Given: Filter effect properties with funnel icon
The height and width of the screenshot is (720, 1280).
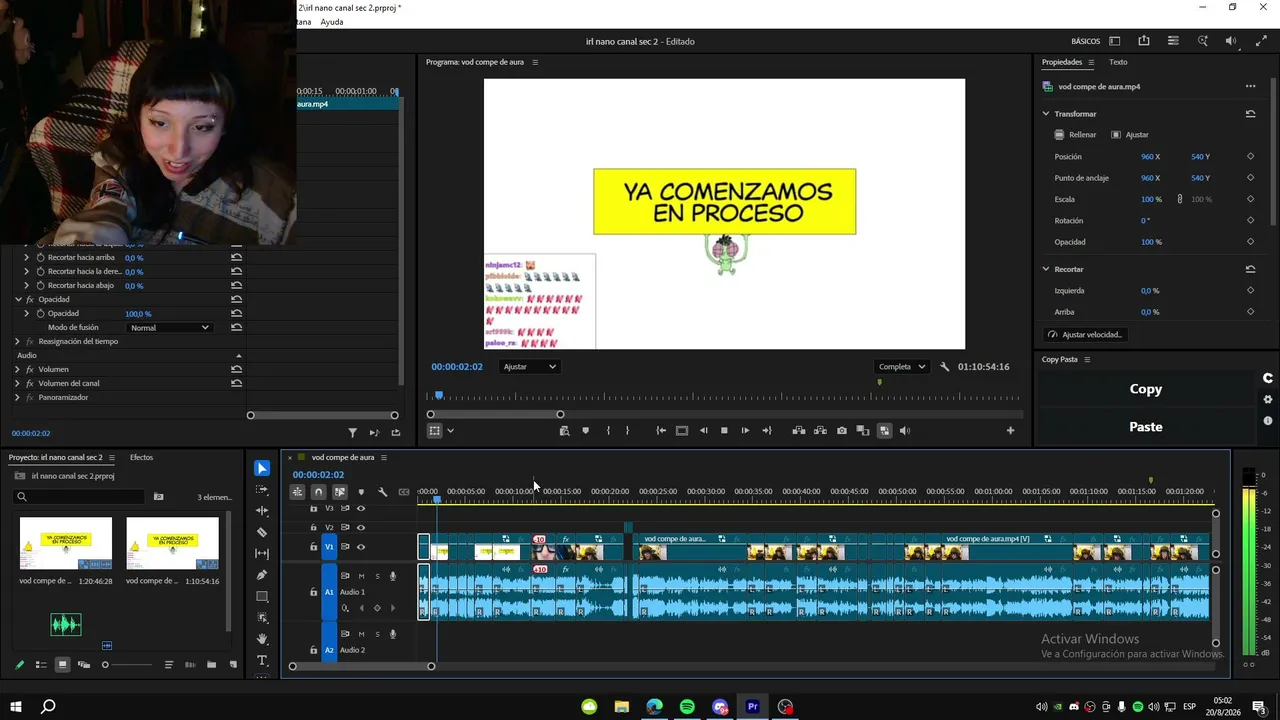Looking at the screenshot, I should 352,433.
